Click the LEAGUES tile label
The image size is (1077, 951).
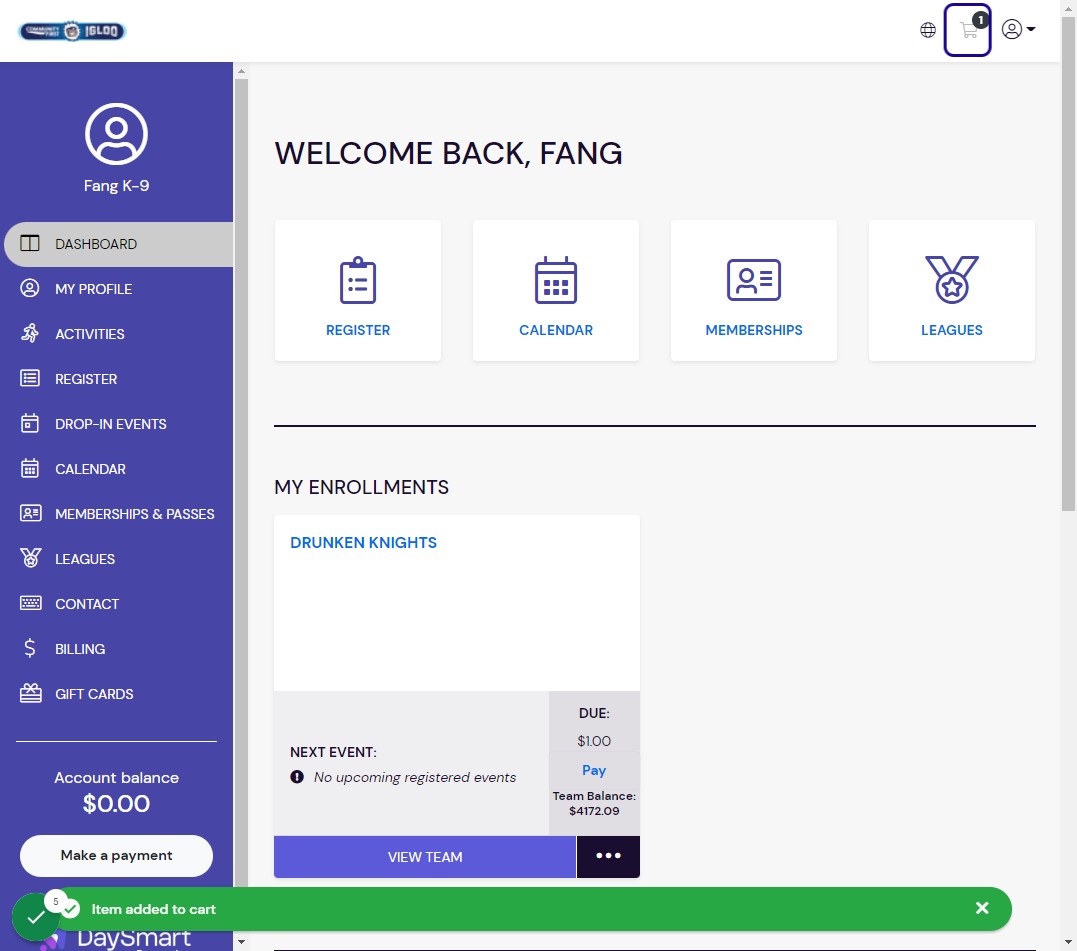[x=951, y=330]
